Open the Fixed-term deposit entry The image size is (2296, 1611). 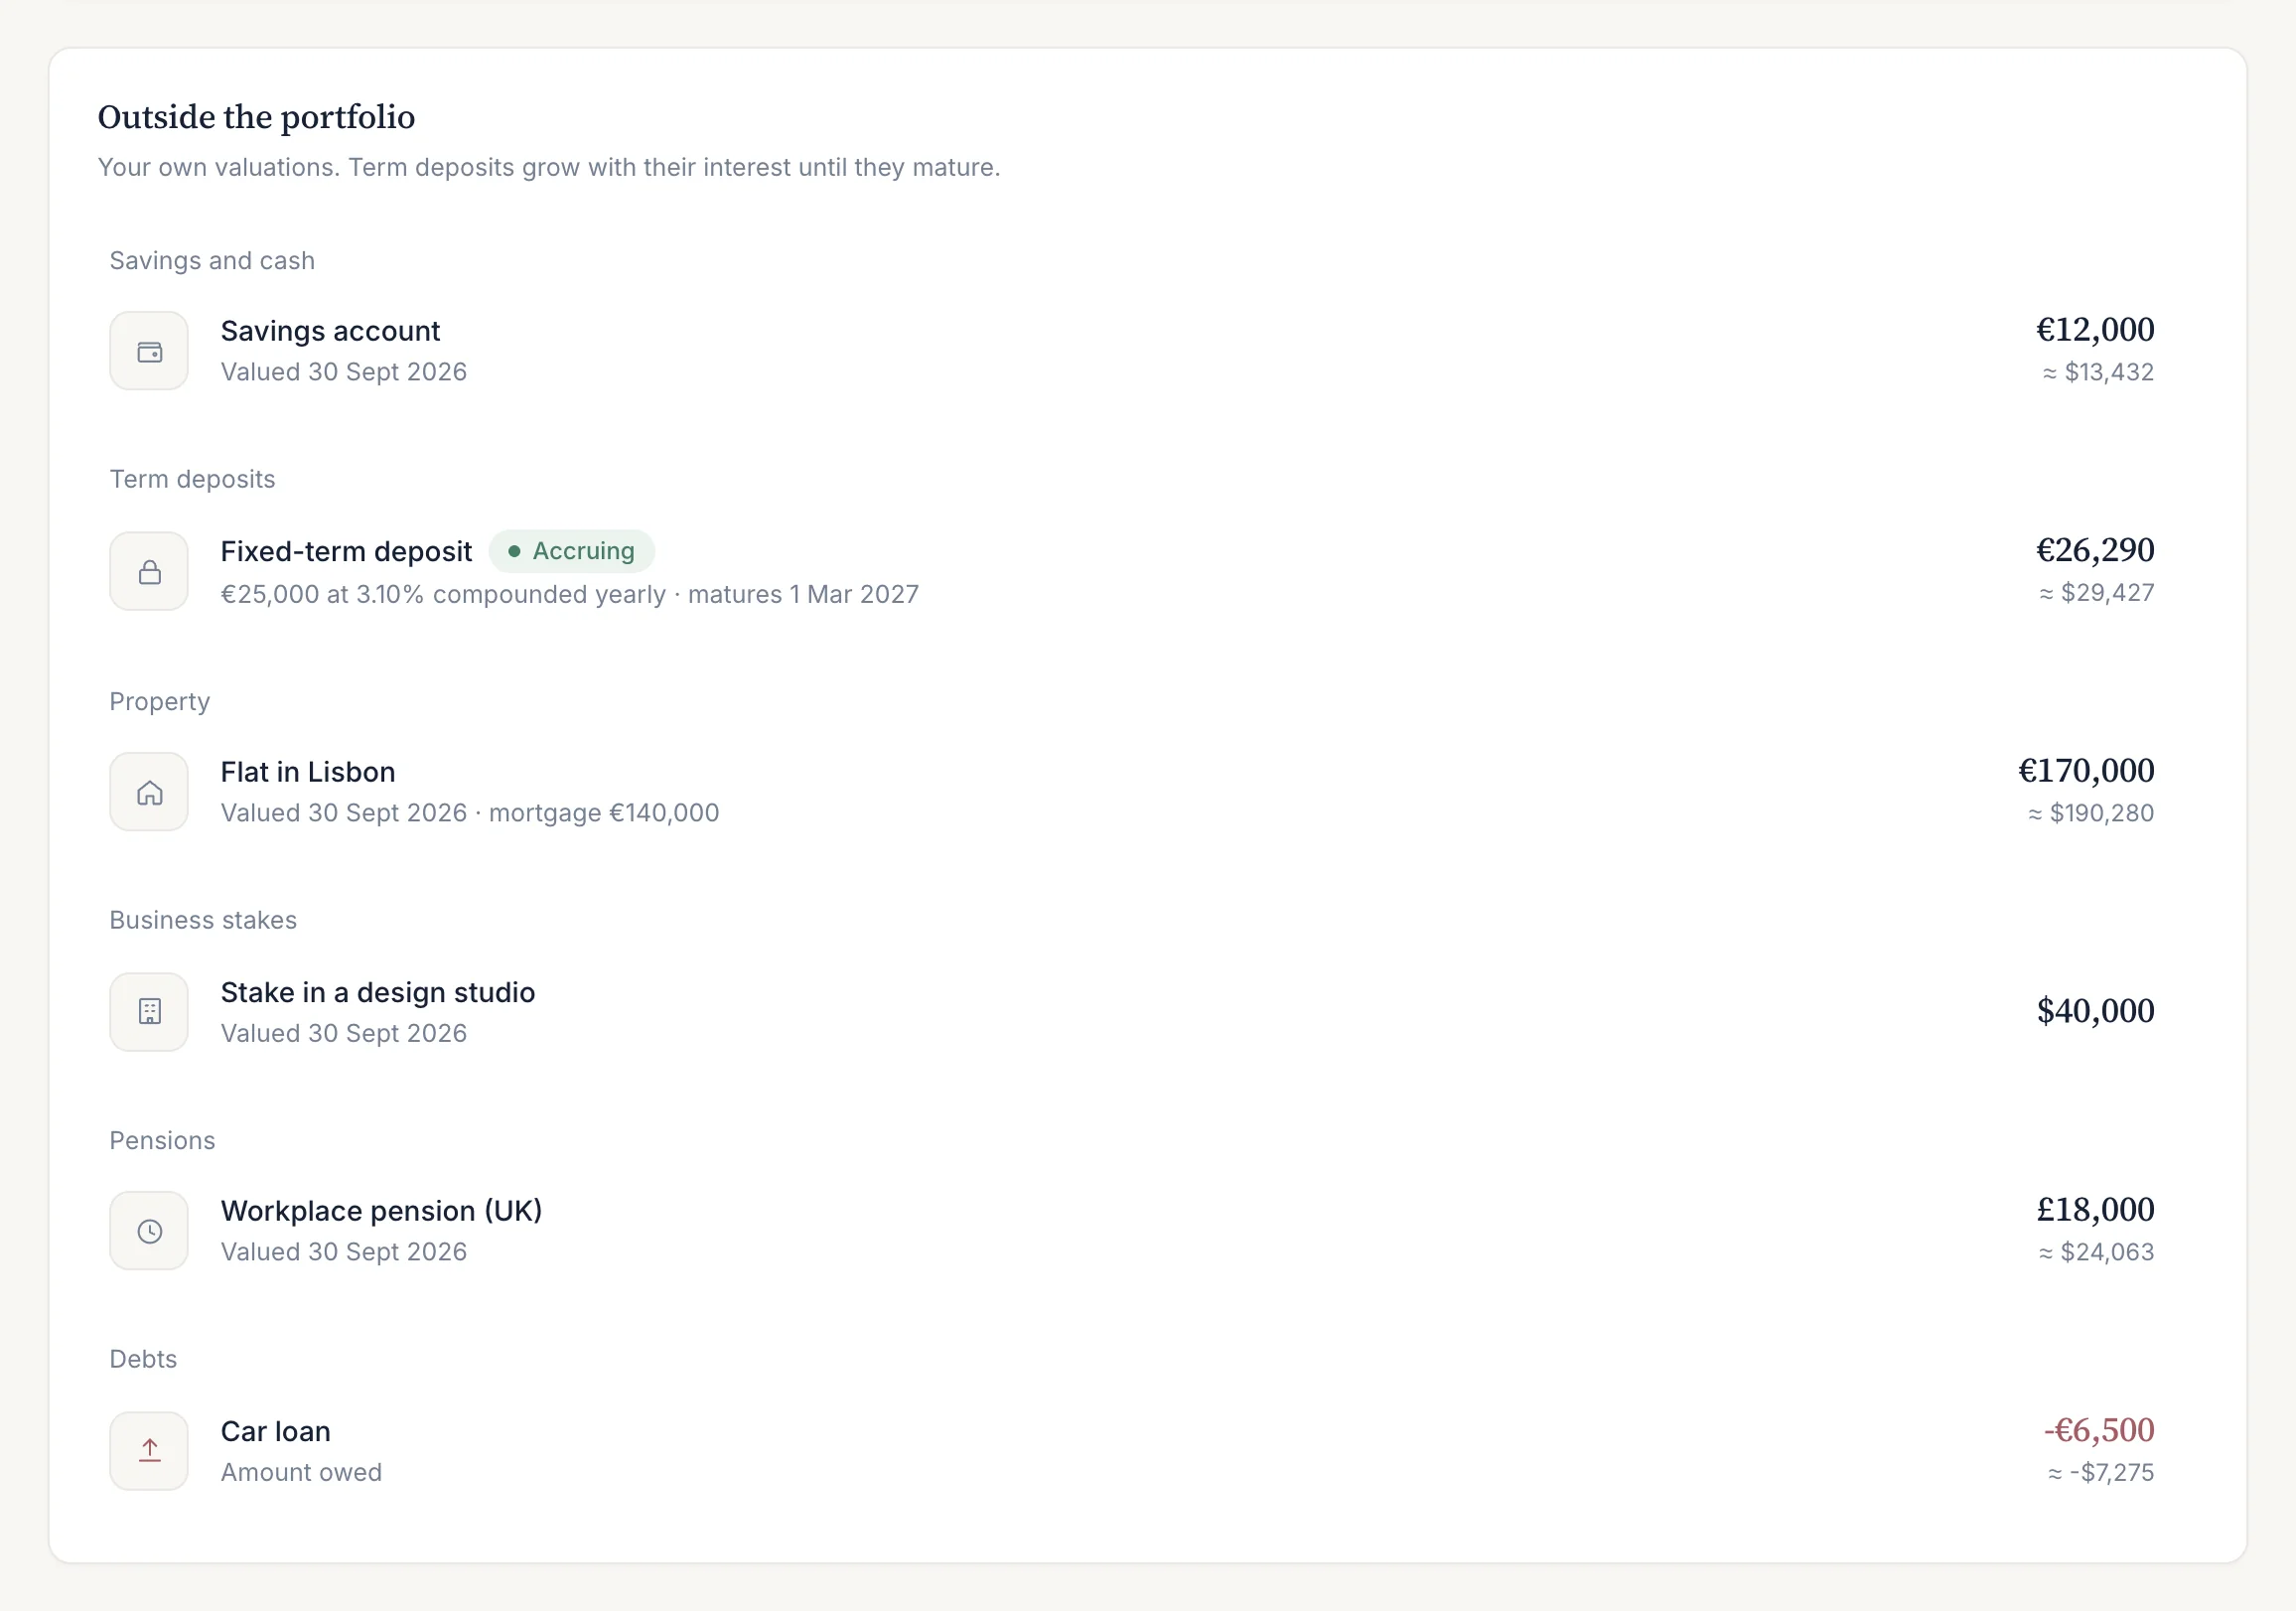(x=346, y=551)
